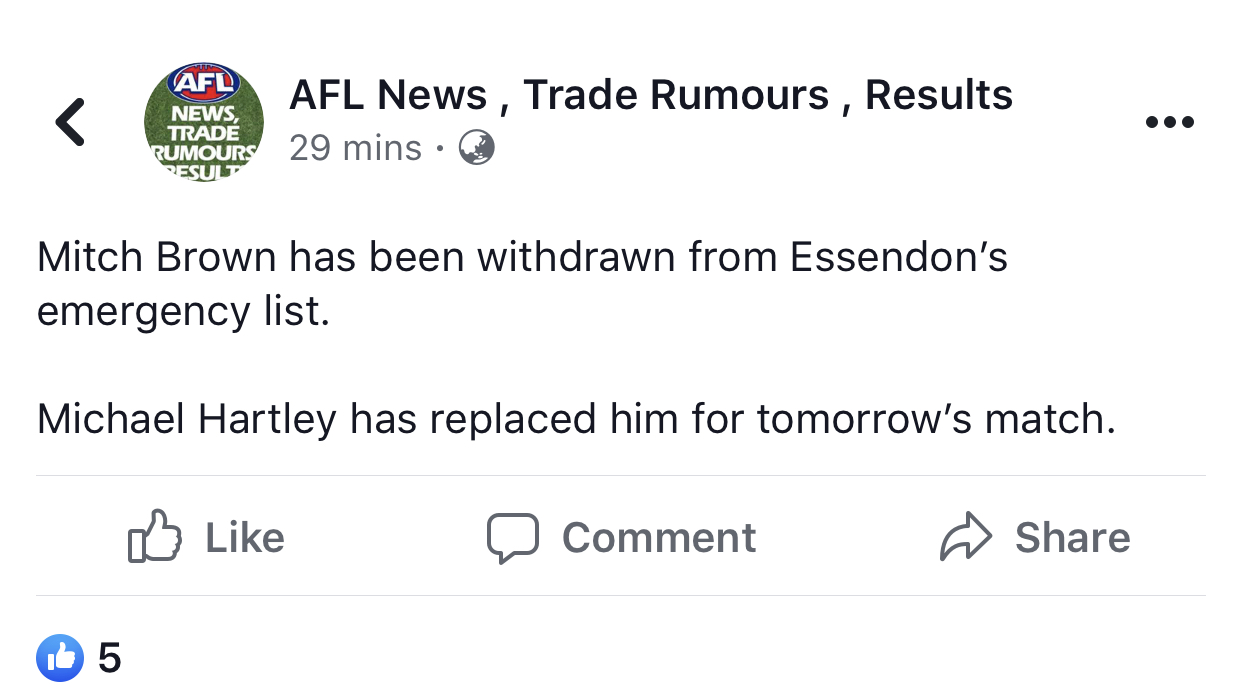Click the blue thumbs-up reaction icon
Image resolution: width=1242 pixels, height=689 pixels.
pos(60,658)
